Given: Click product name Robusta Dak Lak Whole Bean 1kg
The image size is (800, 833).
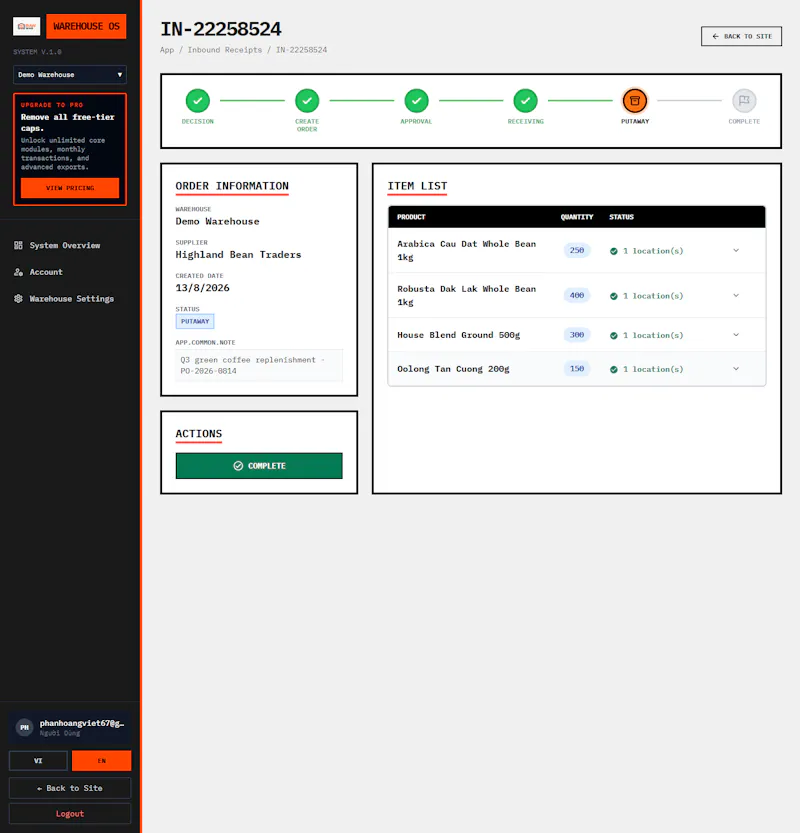Looking at the screenshot, I should point(466,295).
